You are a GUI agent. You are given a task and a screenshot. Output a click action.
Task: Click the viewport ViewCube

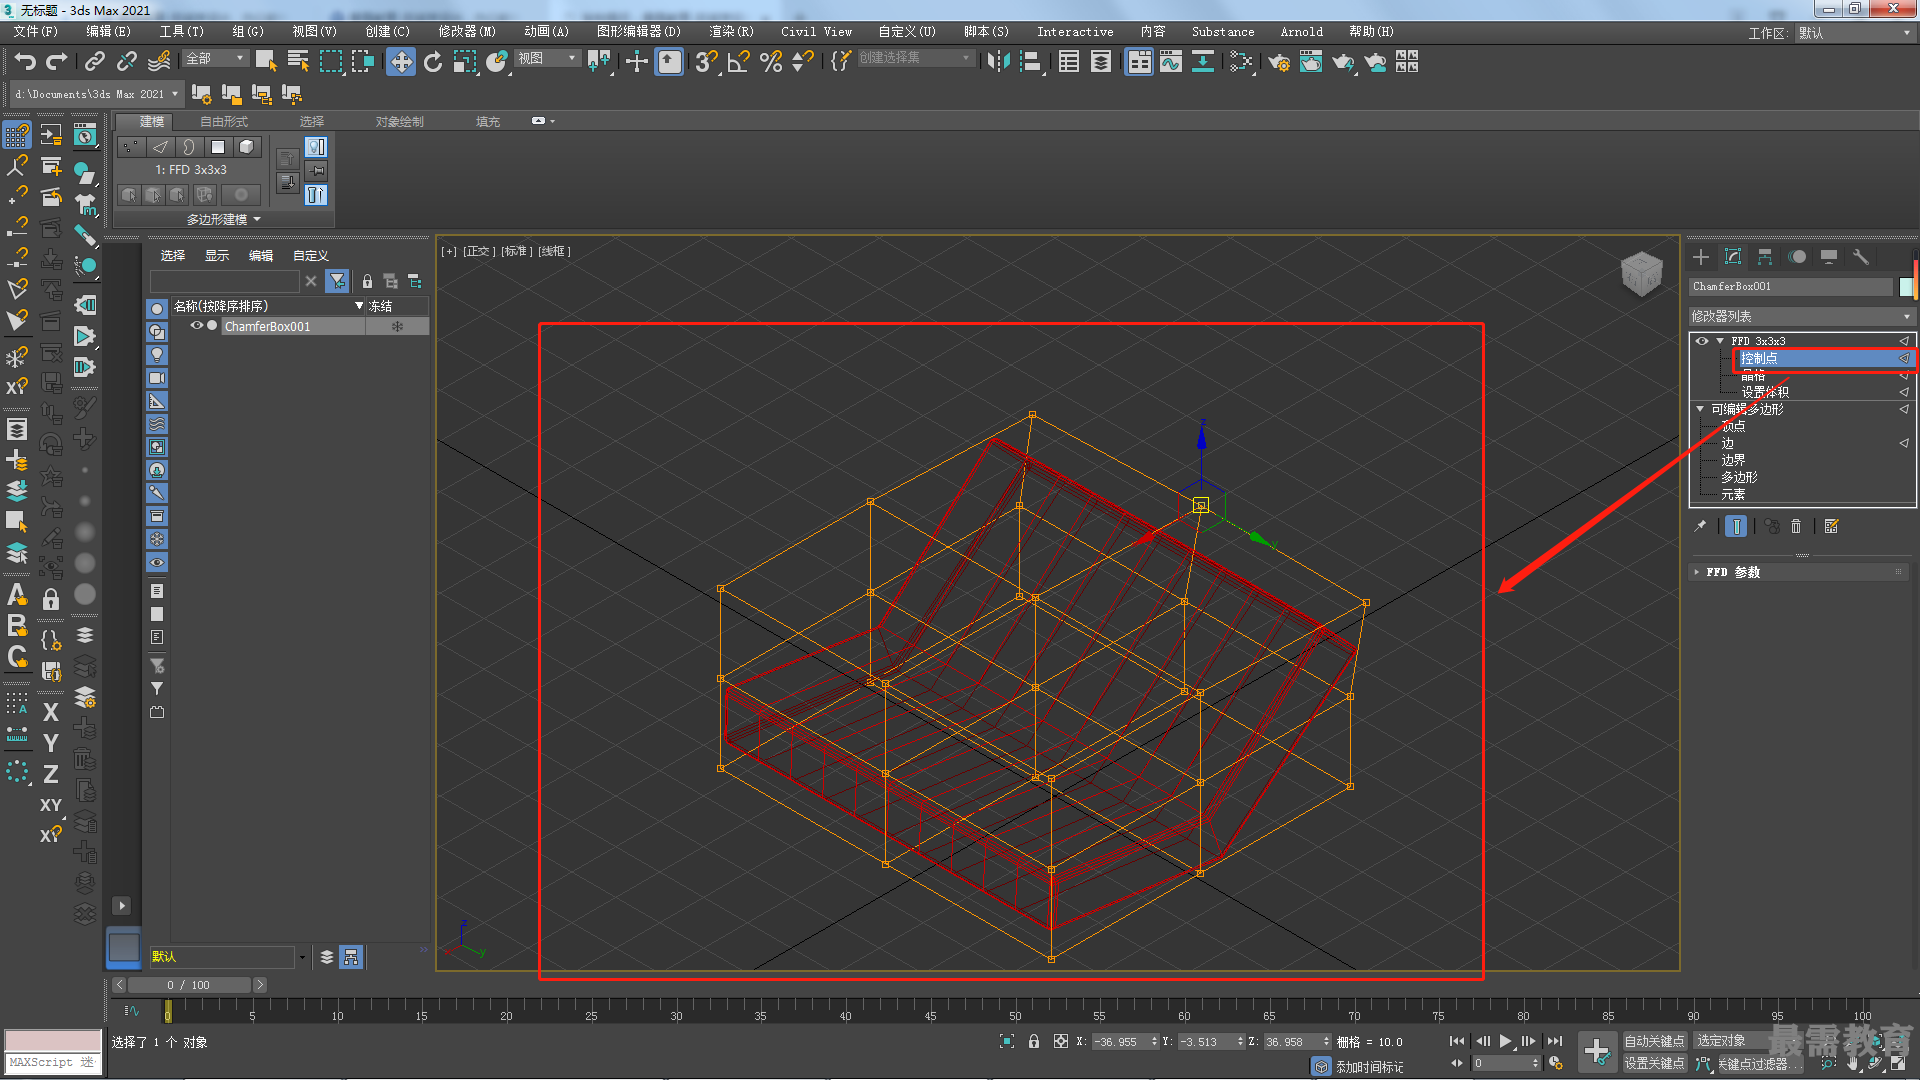coord(1641,273)
